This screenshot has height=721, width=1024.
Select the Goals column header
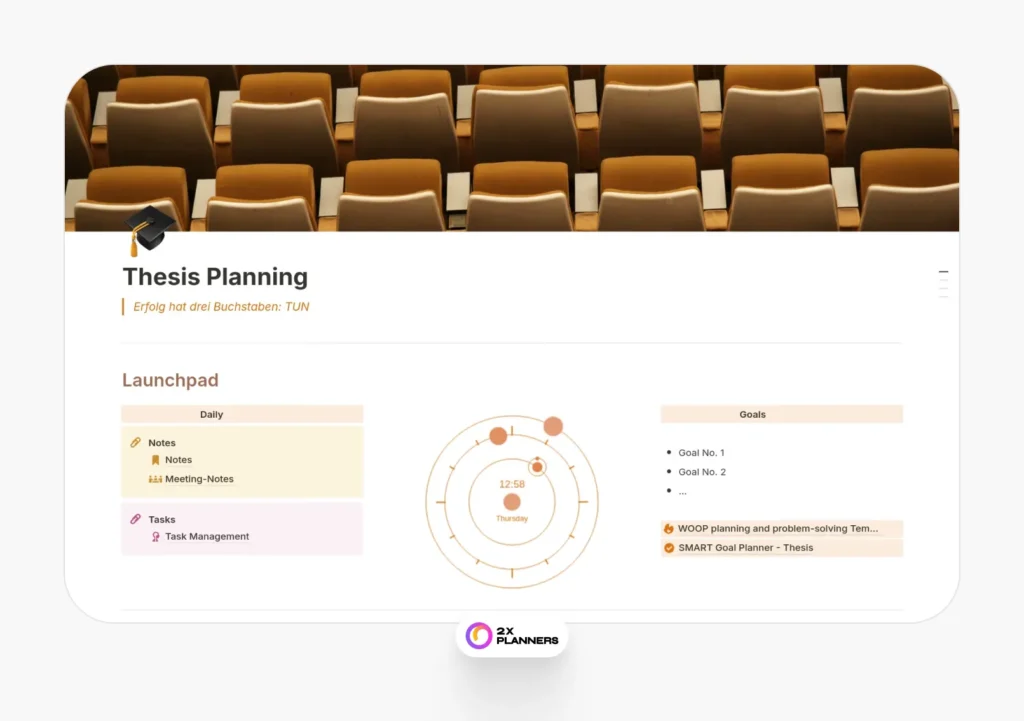[752, 413]
